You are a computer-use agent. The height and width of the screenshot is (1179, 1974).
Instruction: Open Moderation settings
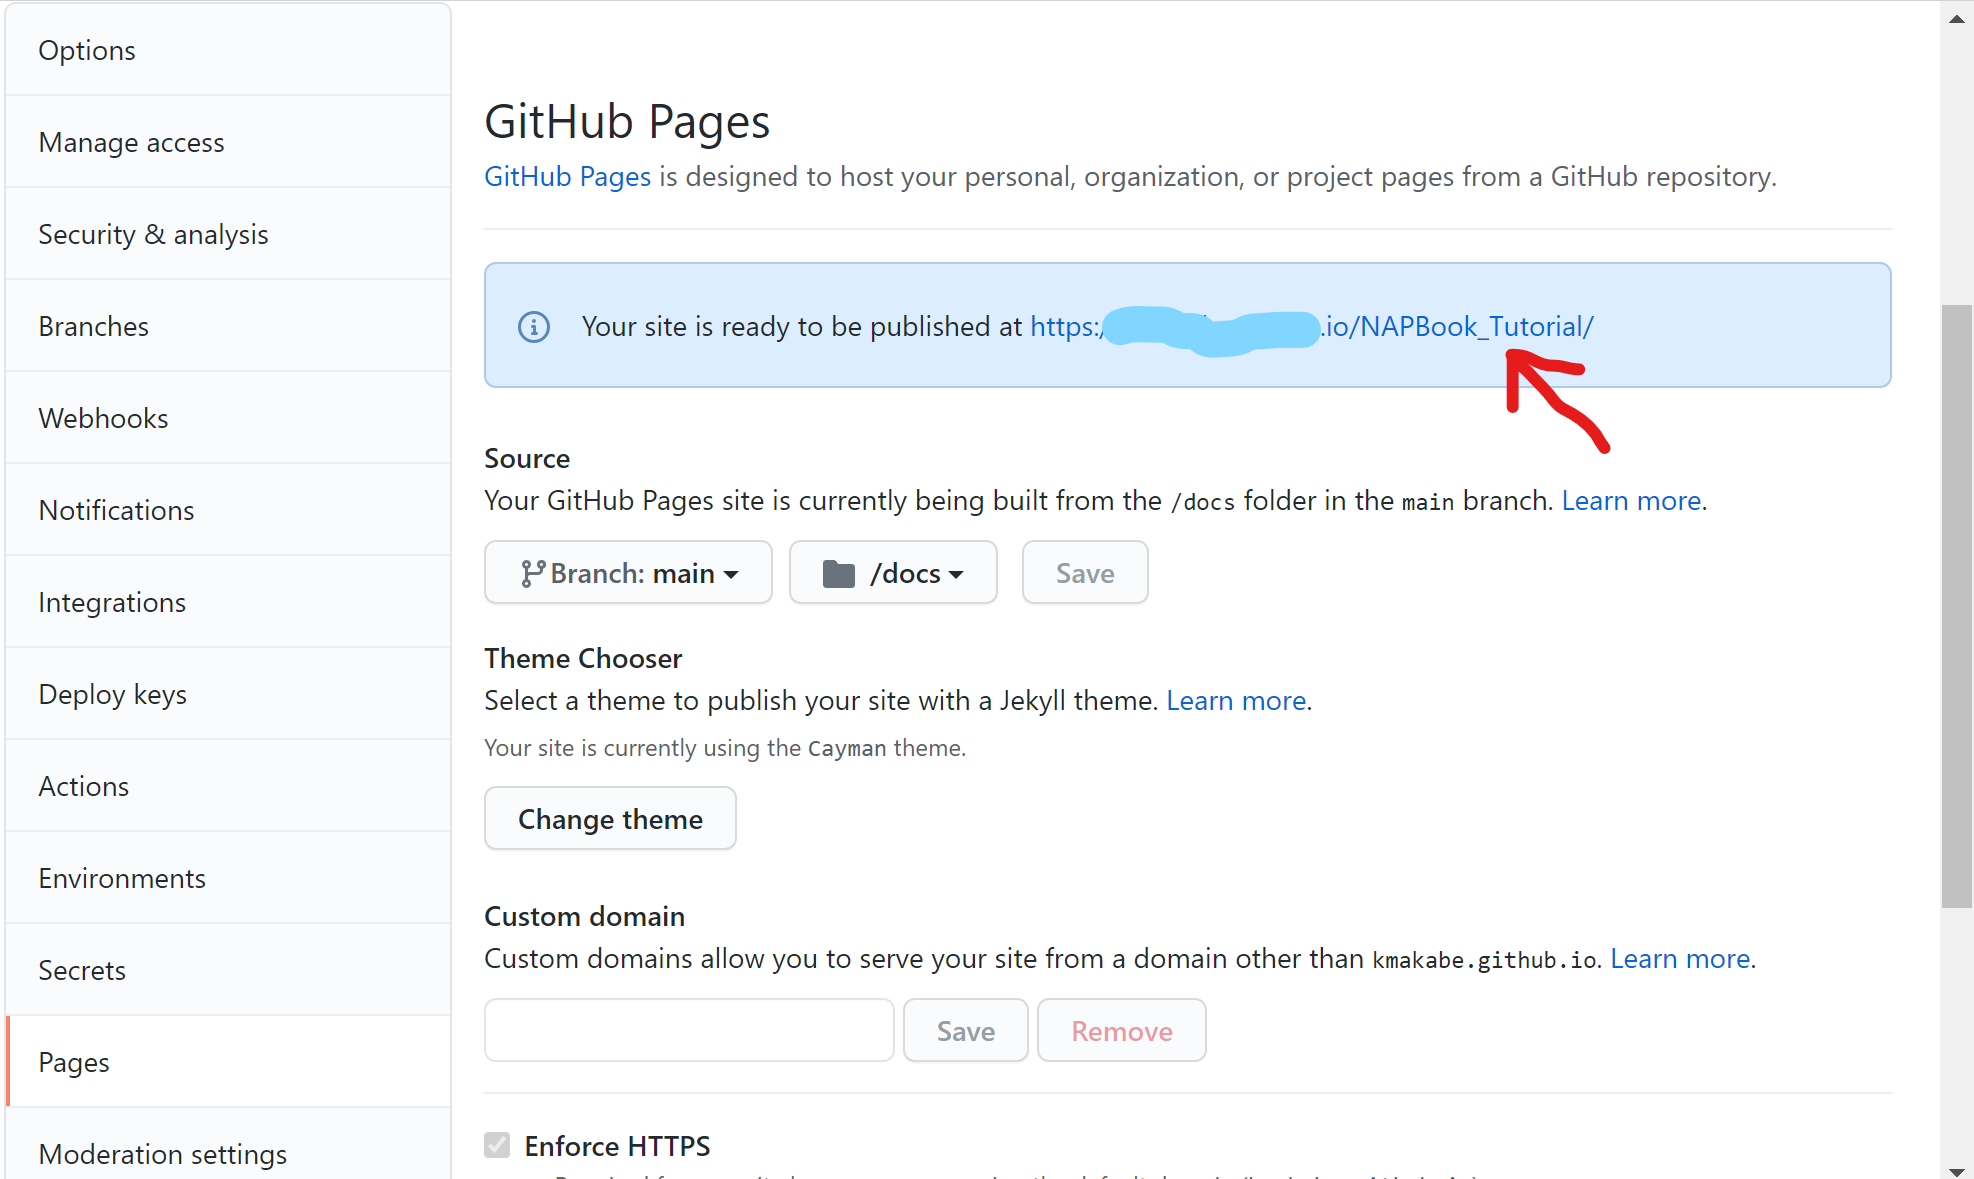(163, 1154)
